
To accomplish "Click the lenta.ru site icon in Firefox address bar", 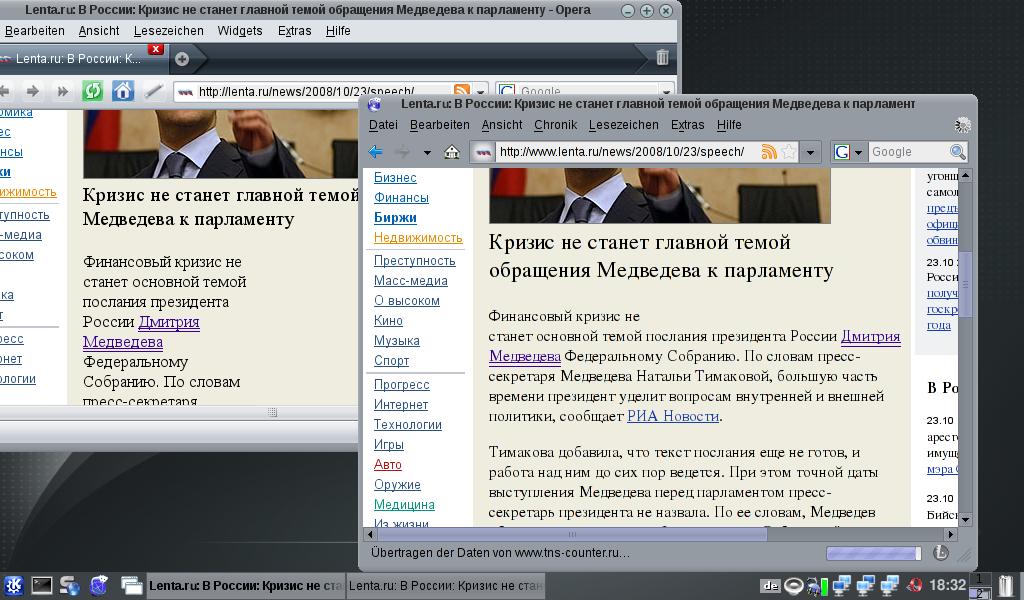I will 483,153.
